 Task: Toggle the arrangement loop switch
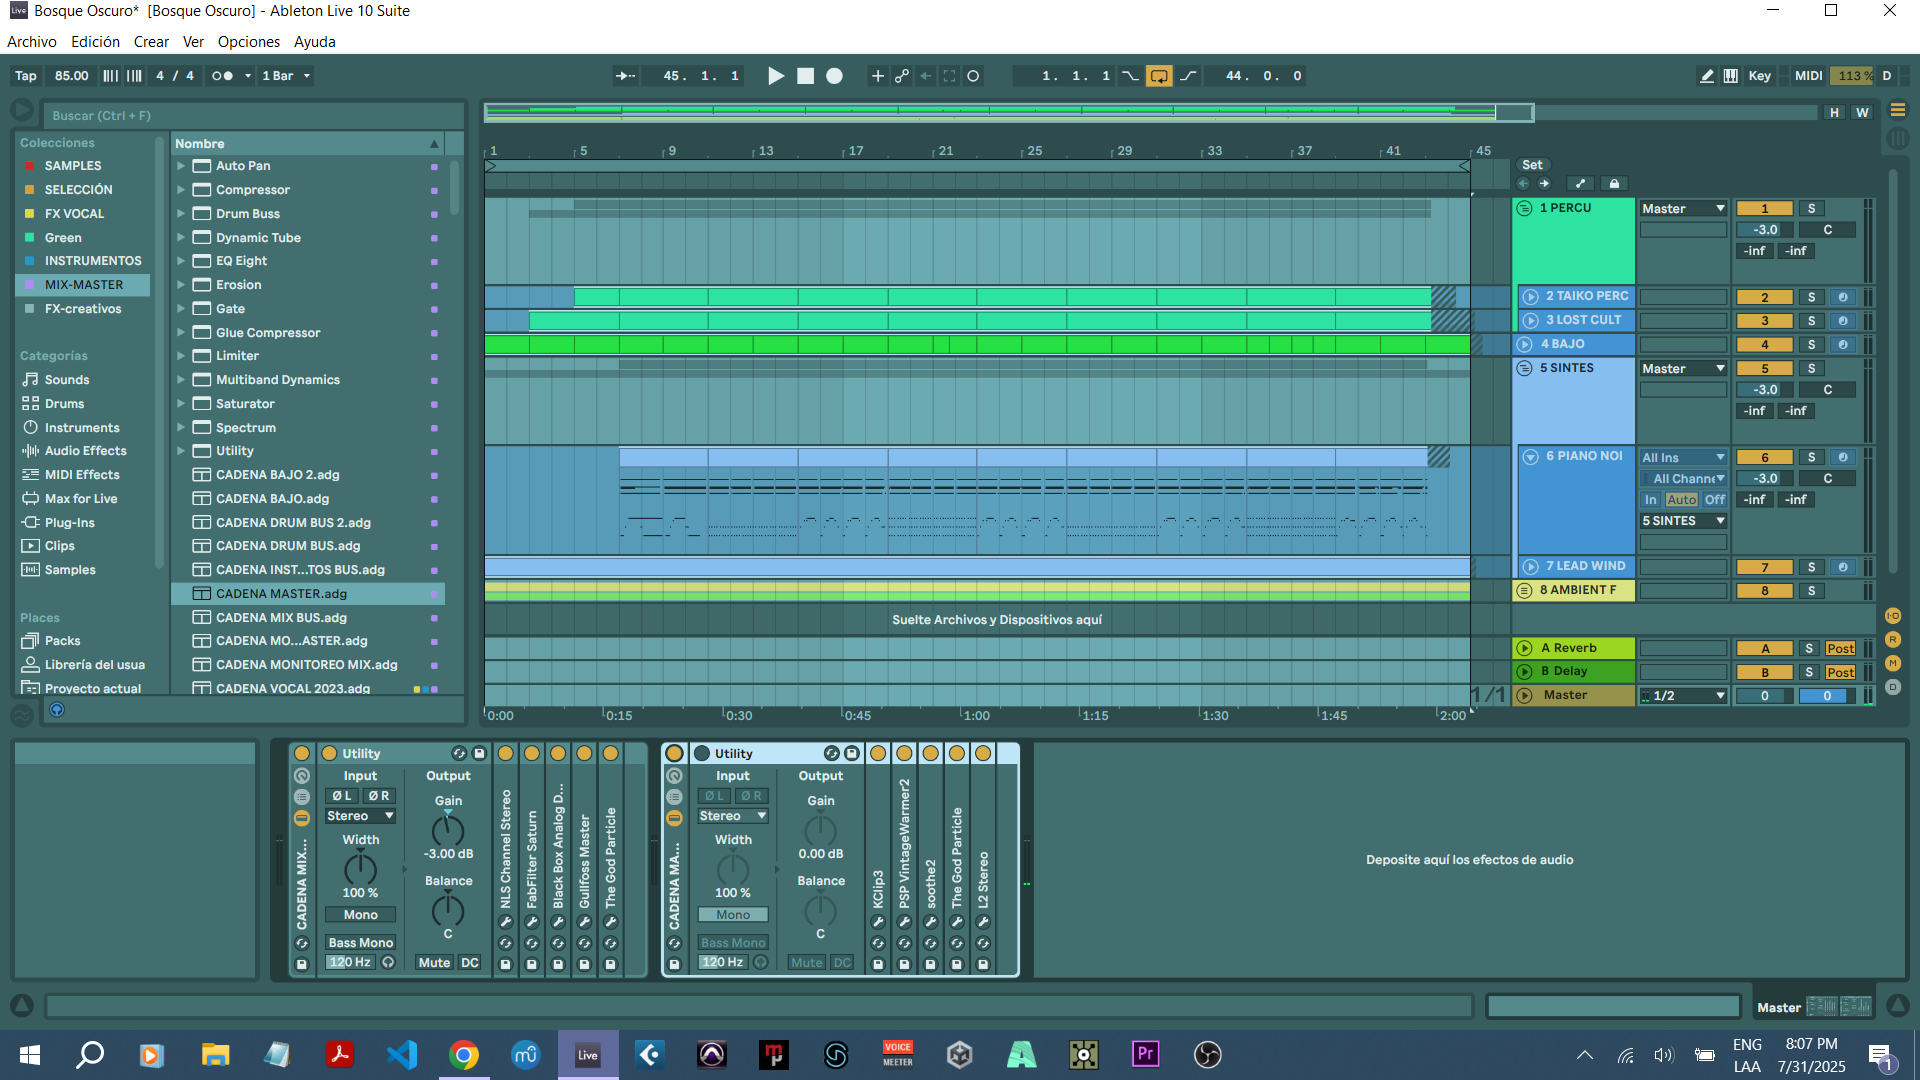point(1159,76)
